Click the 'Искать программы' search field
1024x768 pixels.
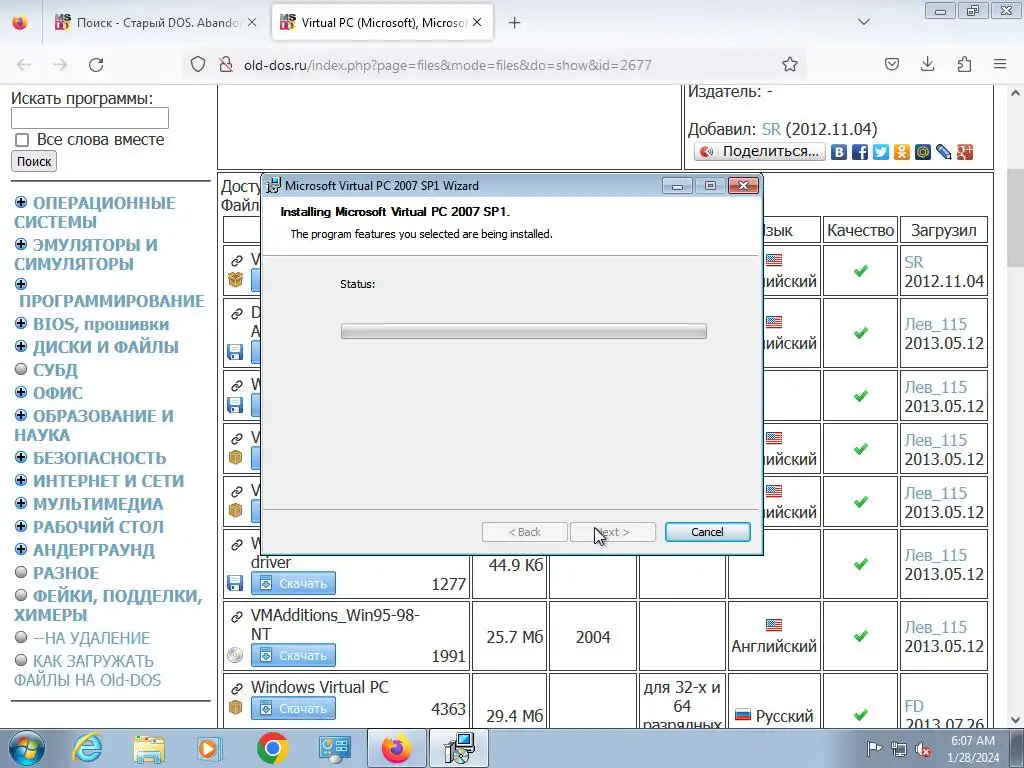[89, 118]
